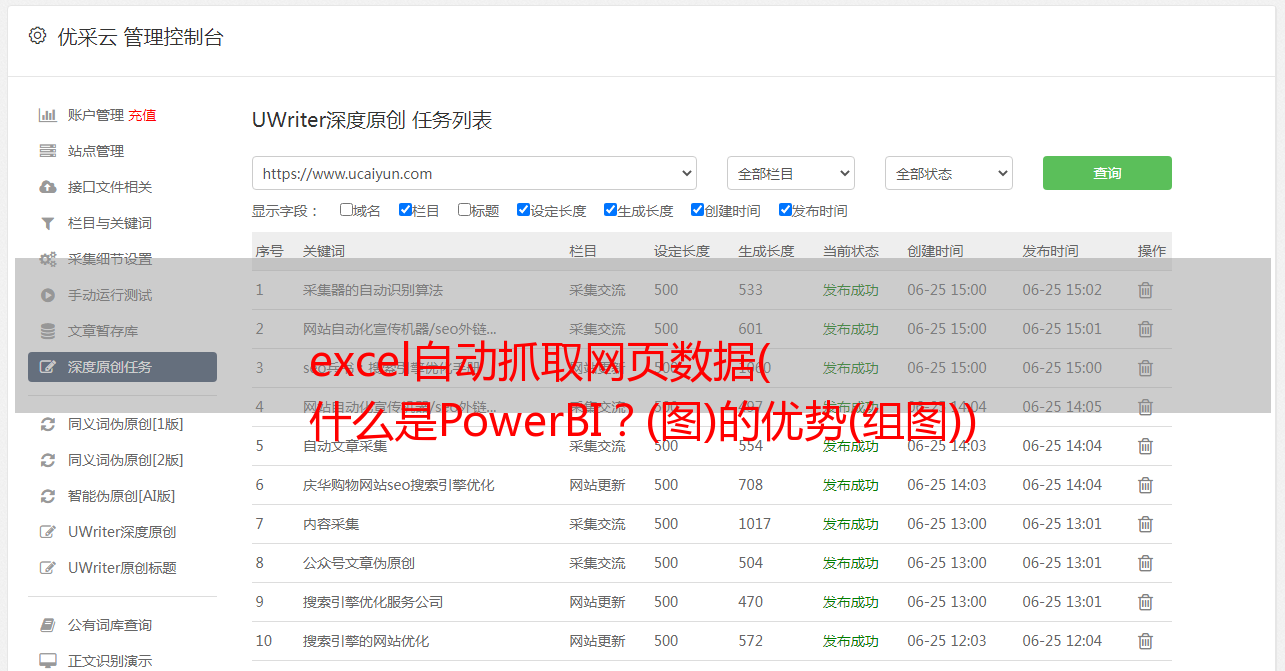Click the 网站更新 column cell in row 9
Viewport: 1285px width, 671px height.
597,602
